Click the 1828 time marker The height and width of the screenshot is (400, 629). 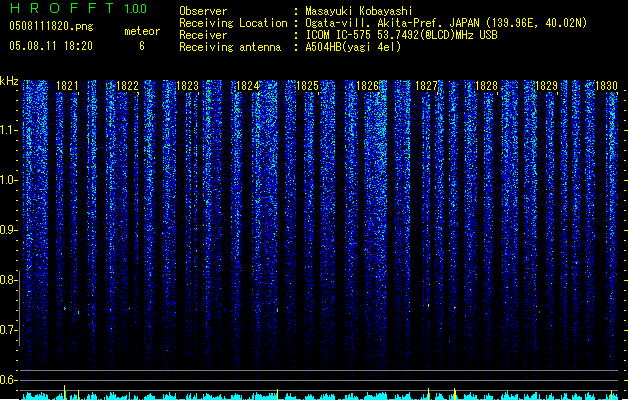(486, 86)
